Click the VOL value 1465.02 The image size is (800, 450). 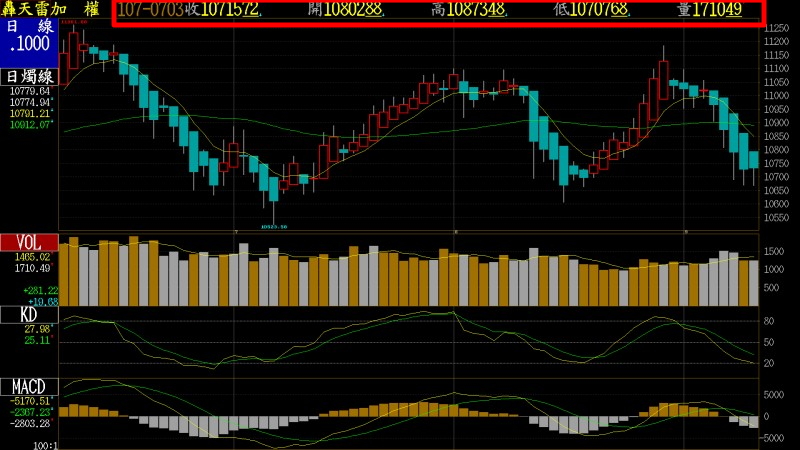[x=31, y=257]
